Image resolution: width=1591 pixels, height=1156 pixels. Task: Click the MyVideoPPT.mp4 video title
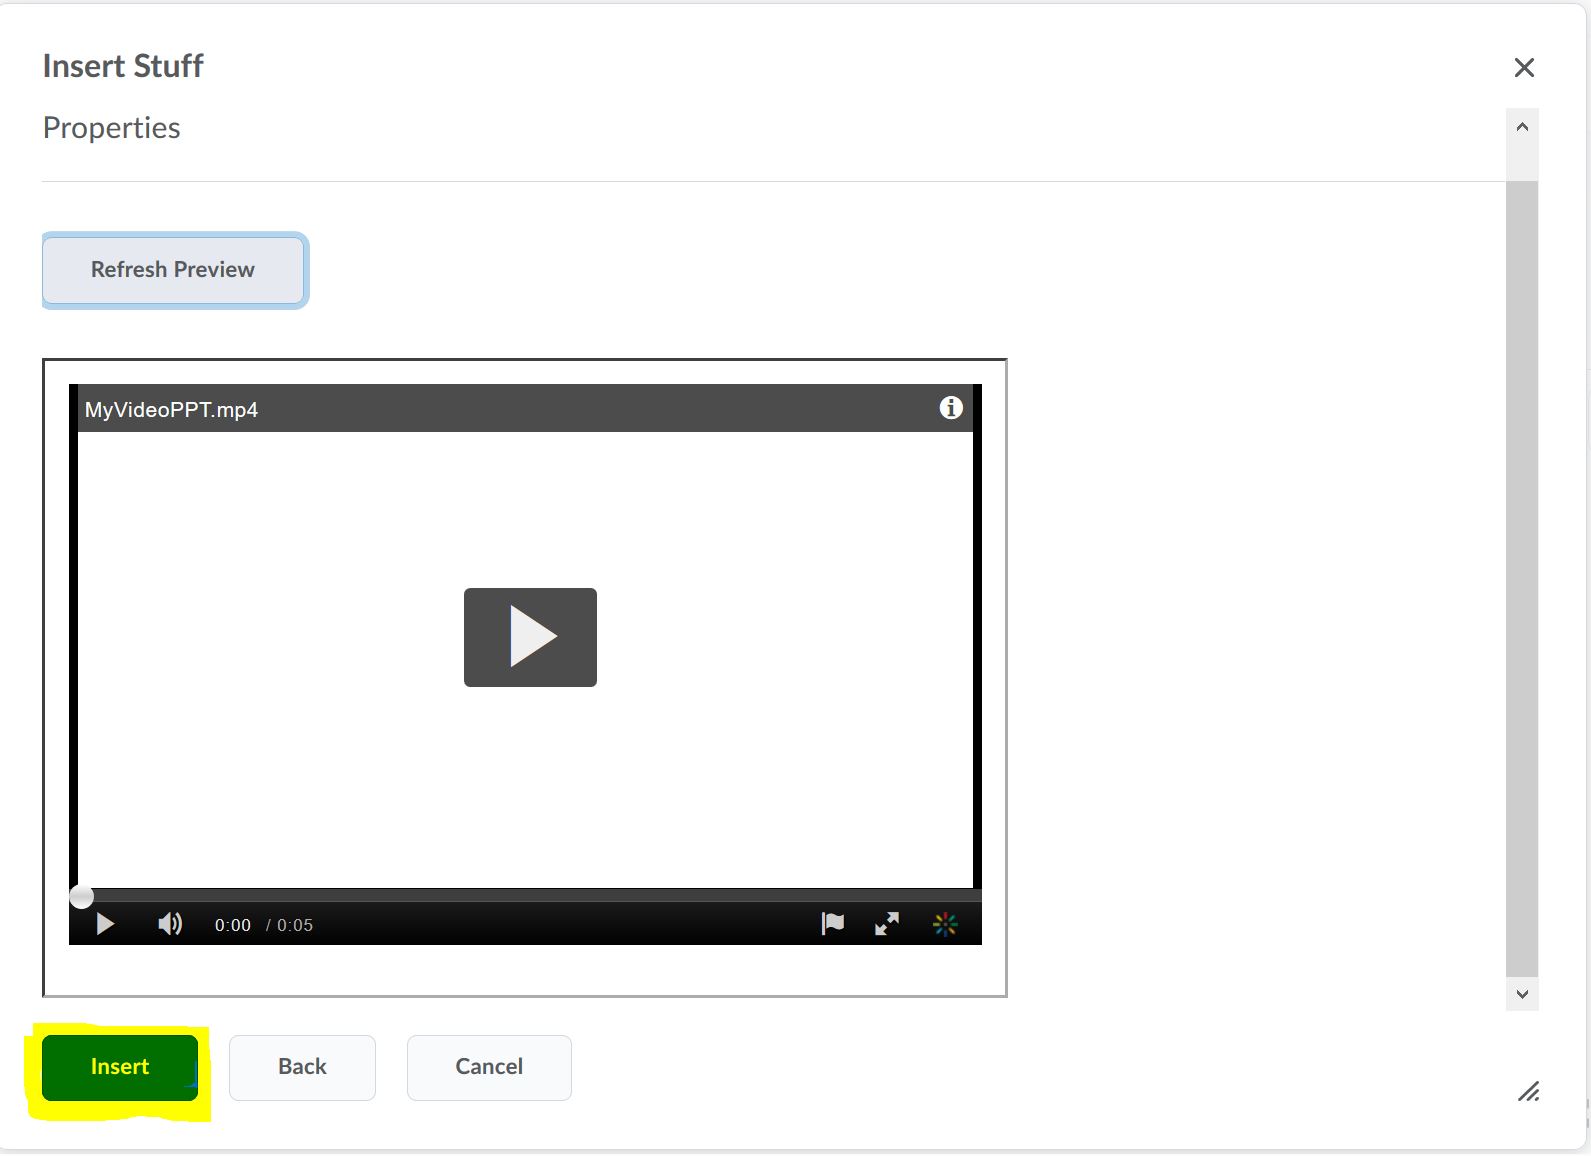[x=171, y=410]
